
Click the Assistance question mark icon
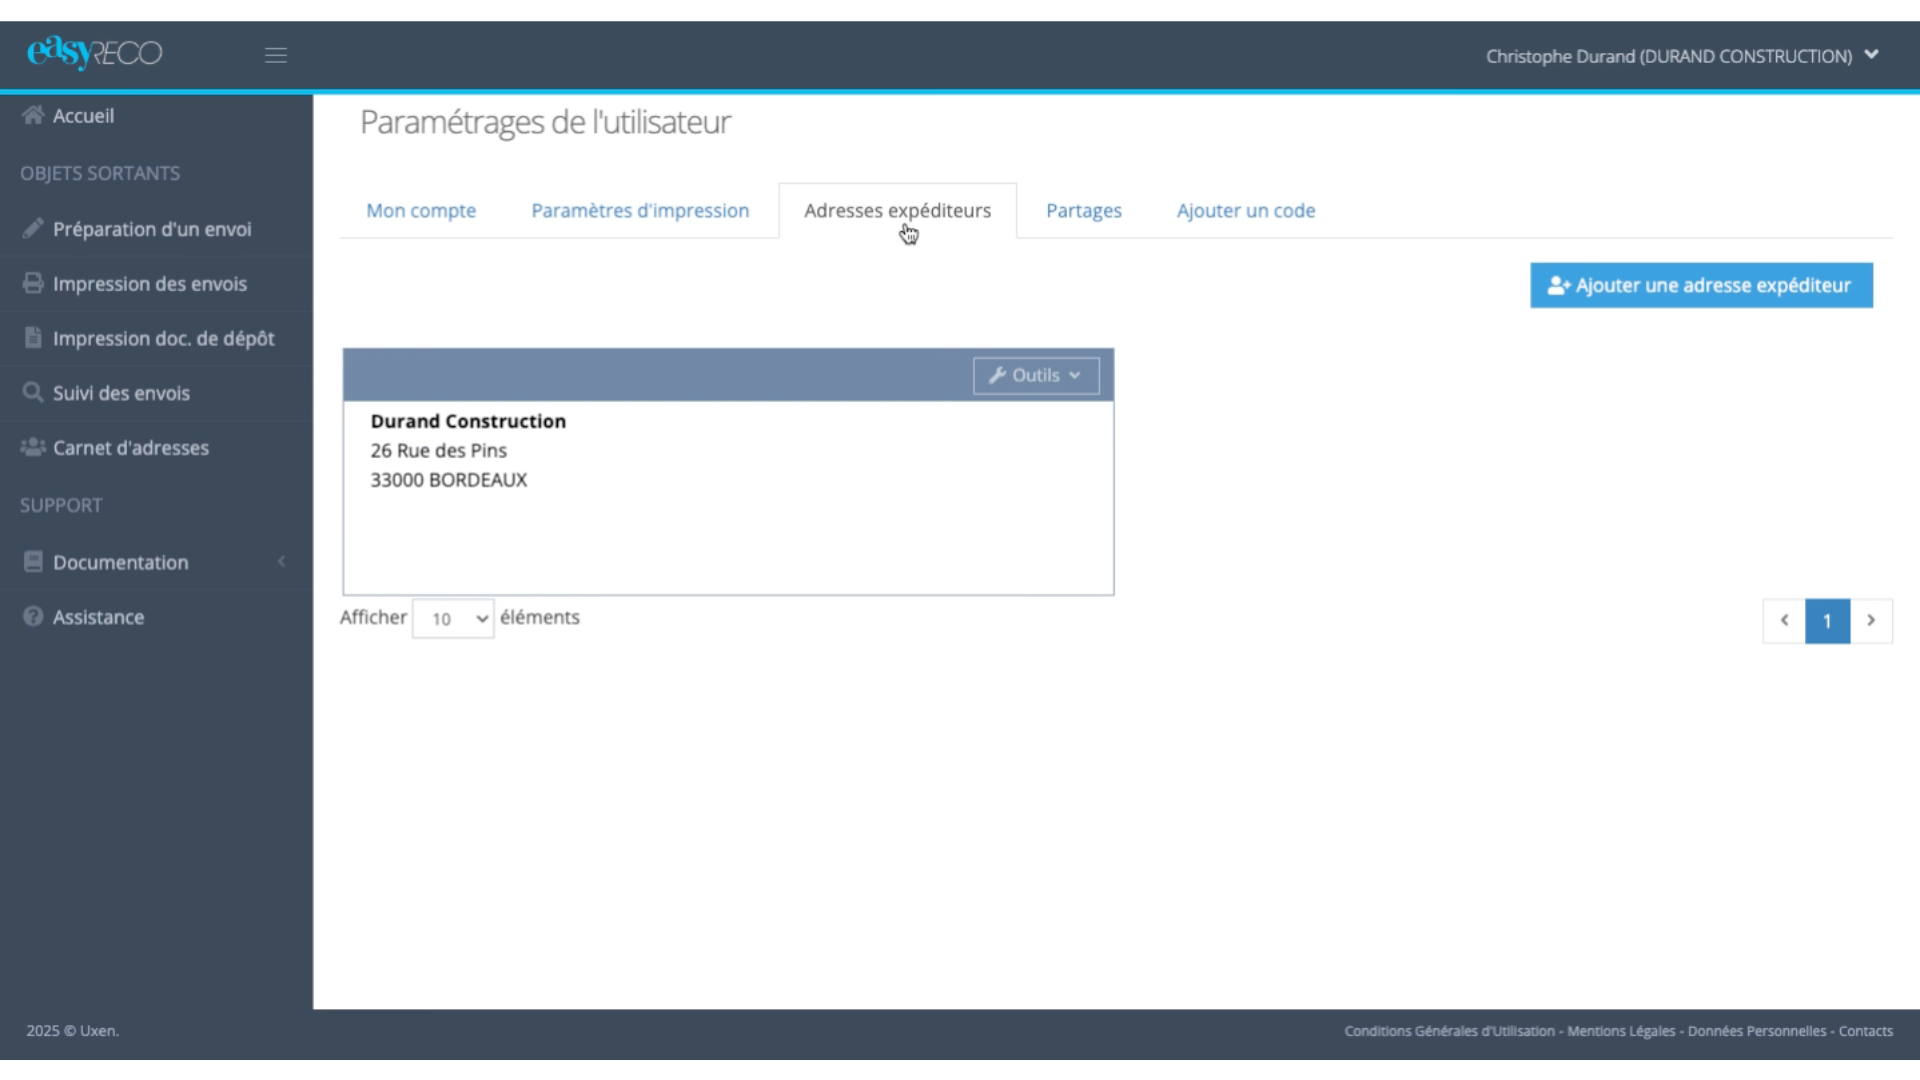click(x=33, y=616)
